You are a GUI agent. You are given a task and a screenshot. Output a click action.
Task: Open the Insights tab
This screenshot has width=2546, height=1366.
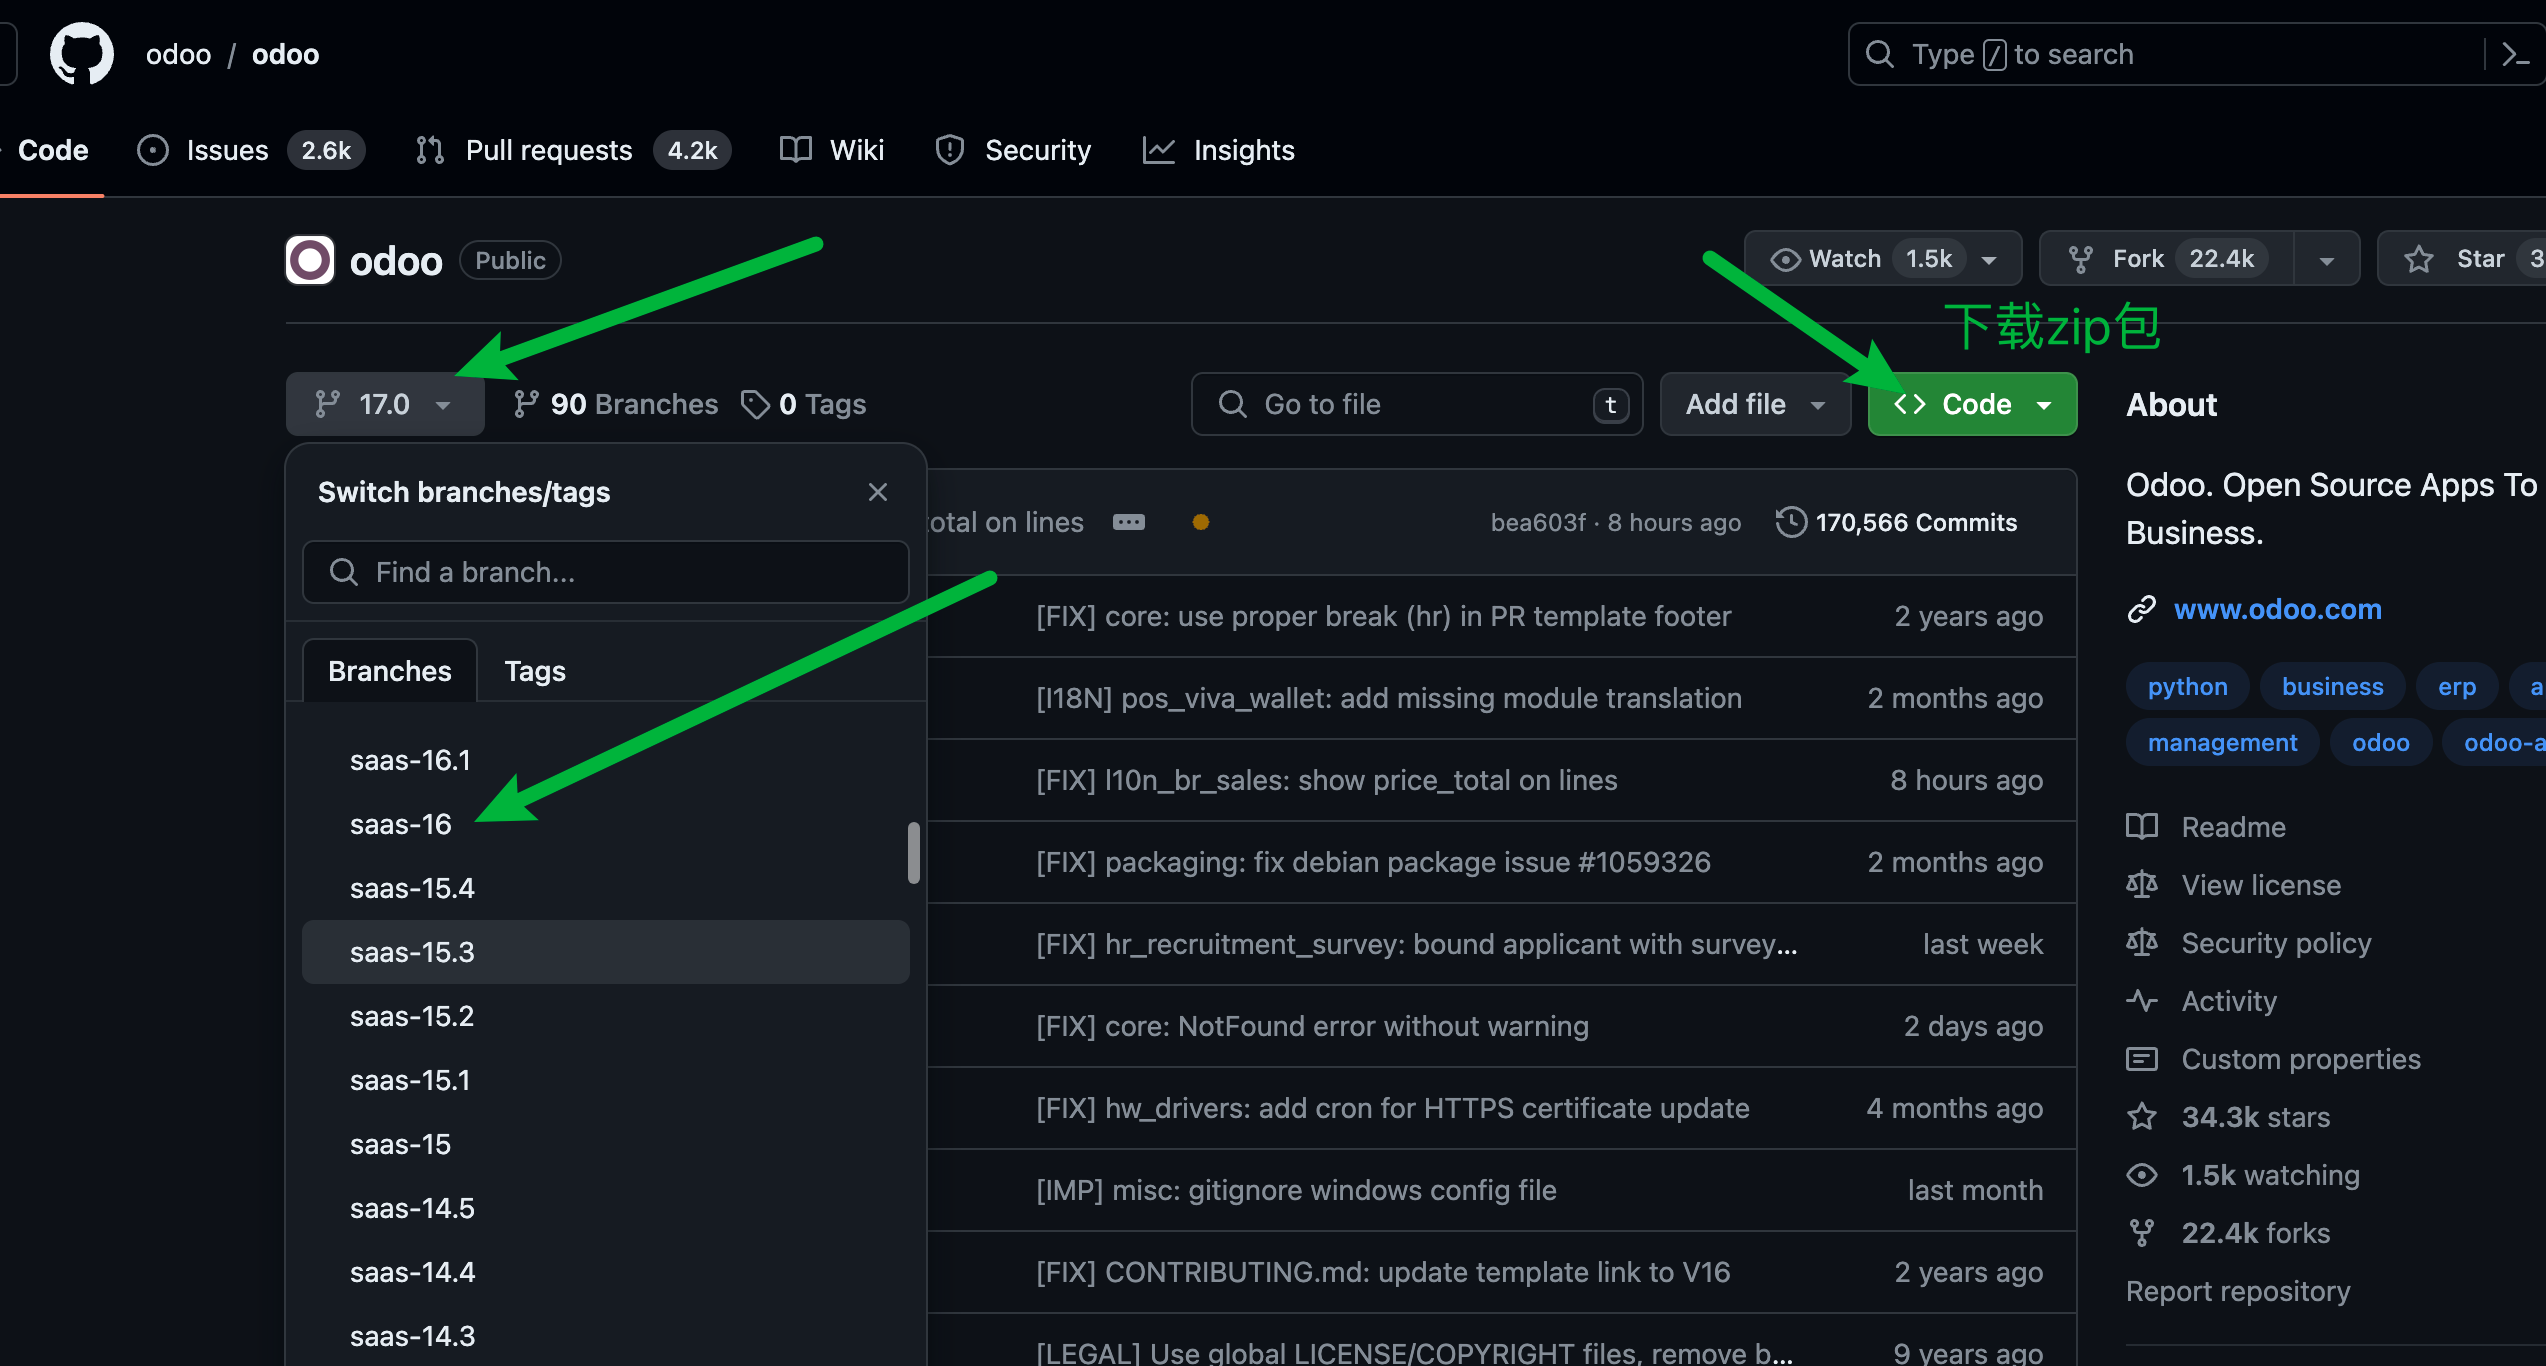click(1218, 150)
